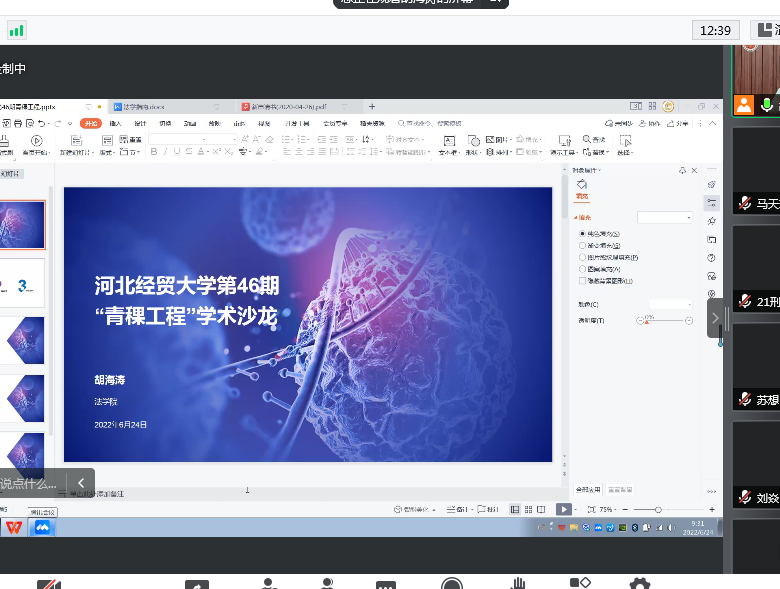The width and height of the screenshot is (780, 589).
Task: Click the Reset Background button
Action: [x=620, y=490]
